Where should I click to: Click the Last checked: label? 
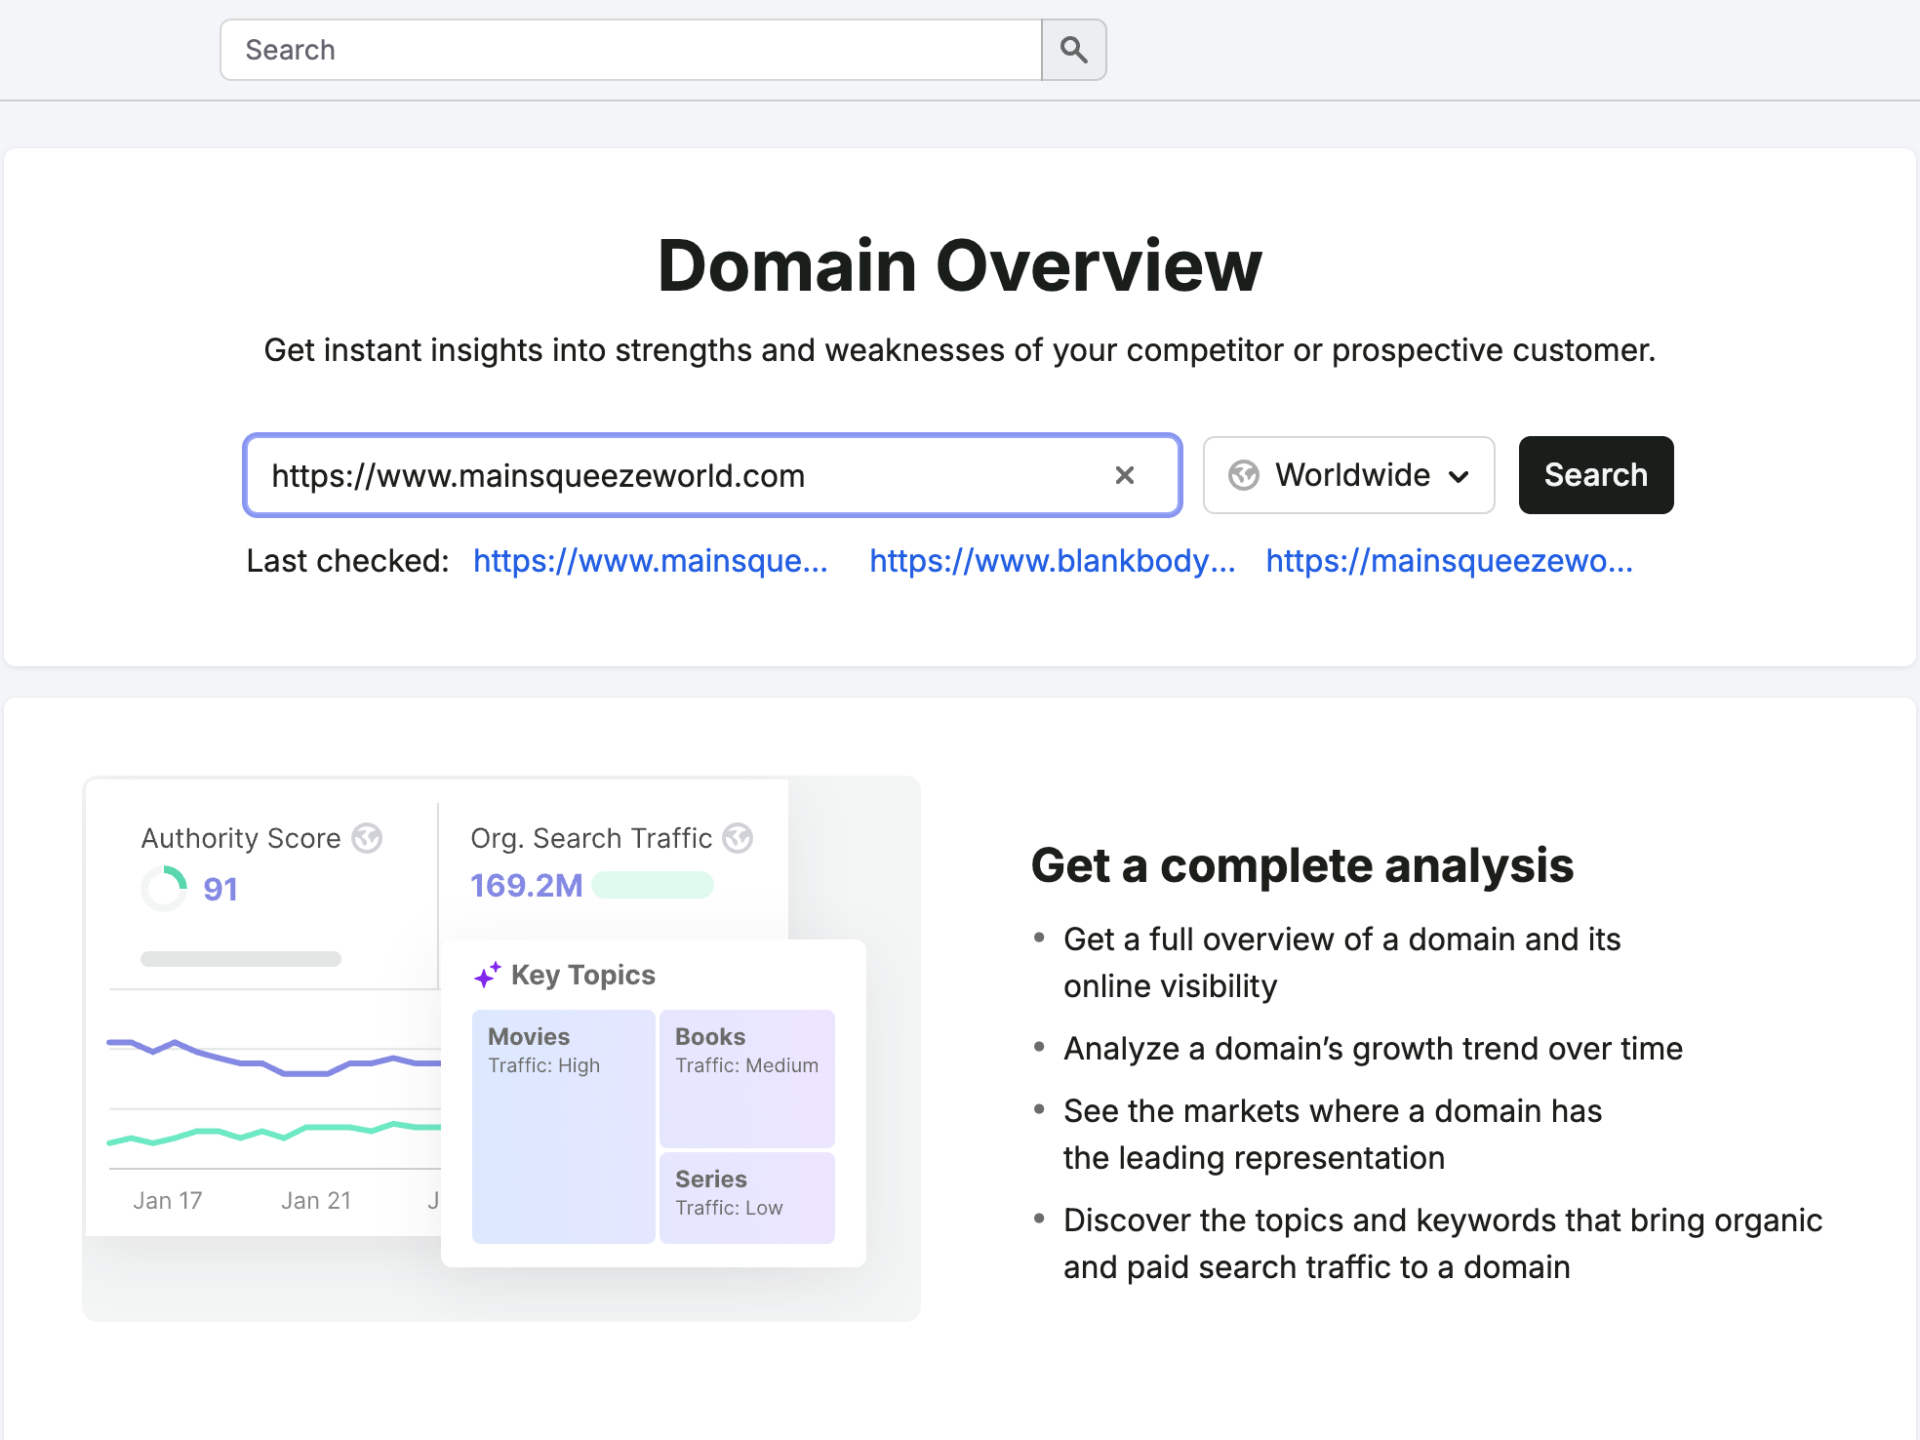pos(348,561)
